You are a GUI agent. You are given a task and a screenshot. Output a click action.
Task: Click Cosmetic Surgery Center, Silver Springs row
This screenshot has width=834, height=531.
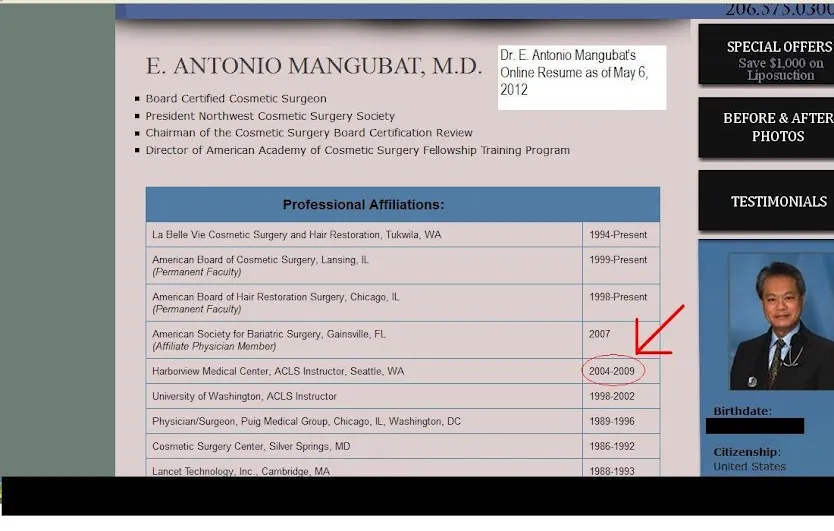(403, 446)
